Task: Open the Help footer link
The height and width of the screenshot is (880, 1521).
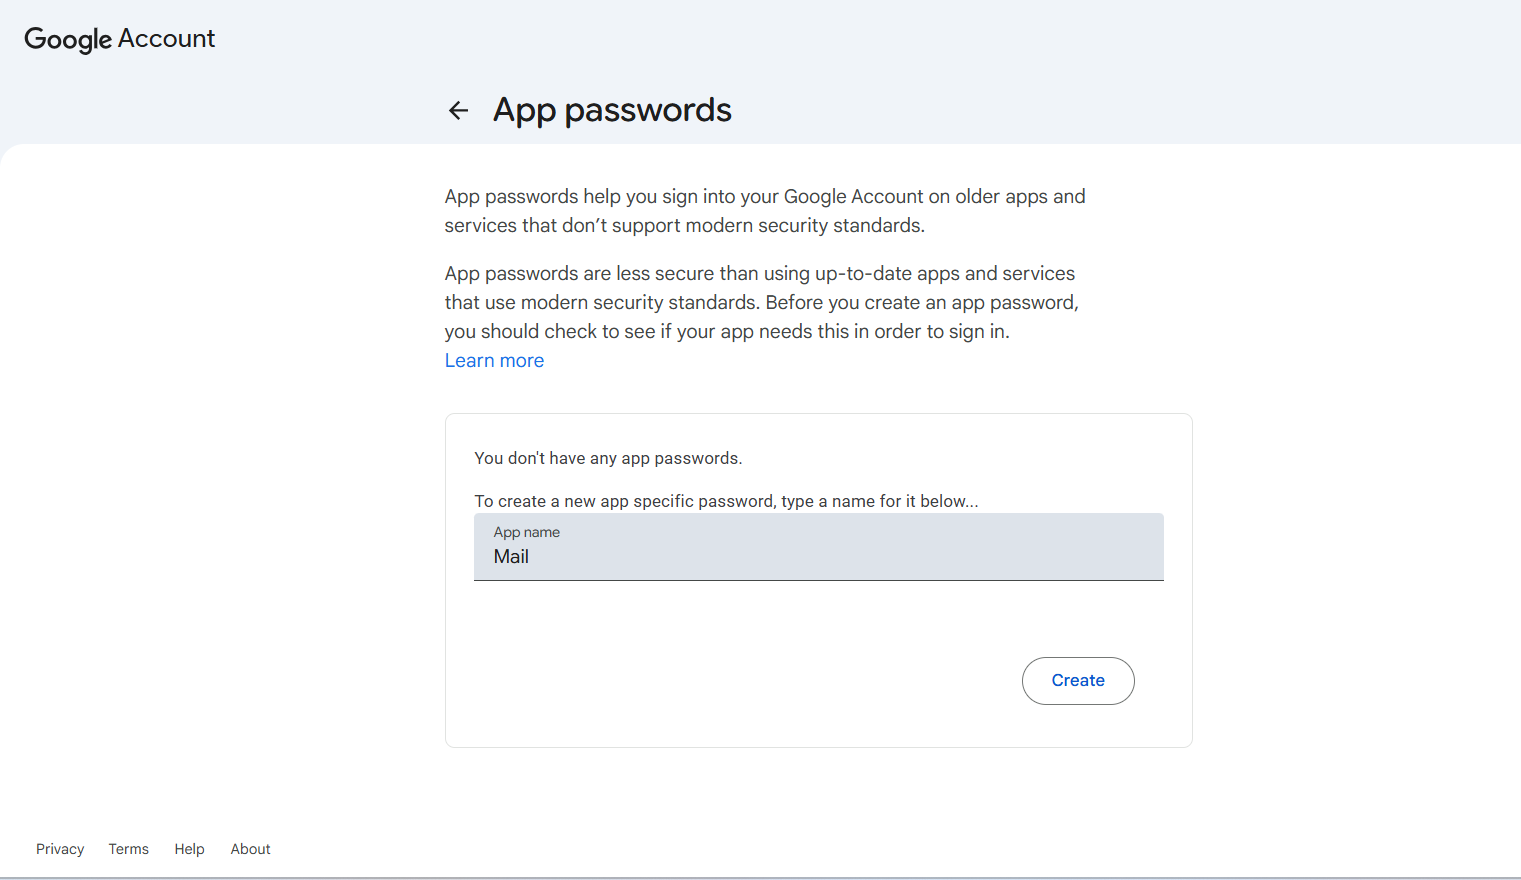Action: 189,849
